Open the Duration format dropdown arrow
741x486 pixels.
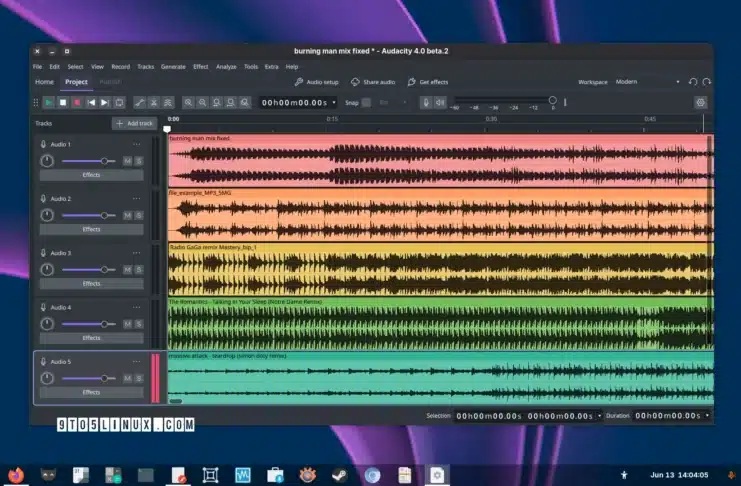(x=707, y=416)
